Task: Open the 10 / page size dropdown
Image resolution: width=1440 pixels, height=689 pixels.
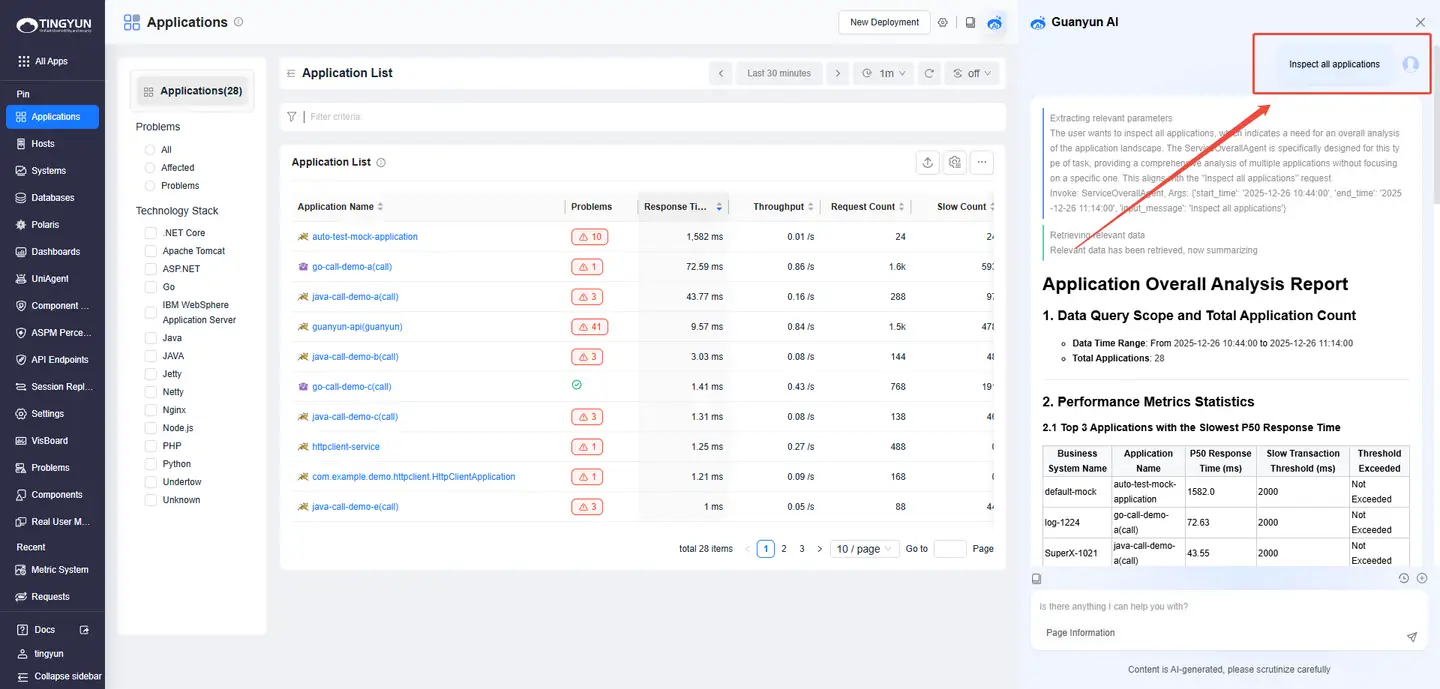Action: [x=864, y=549]
